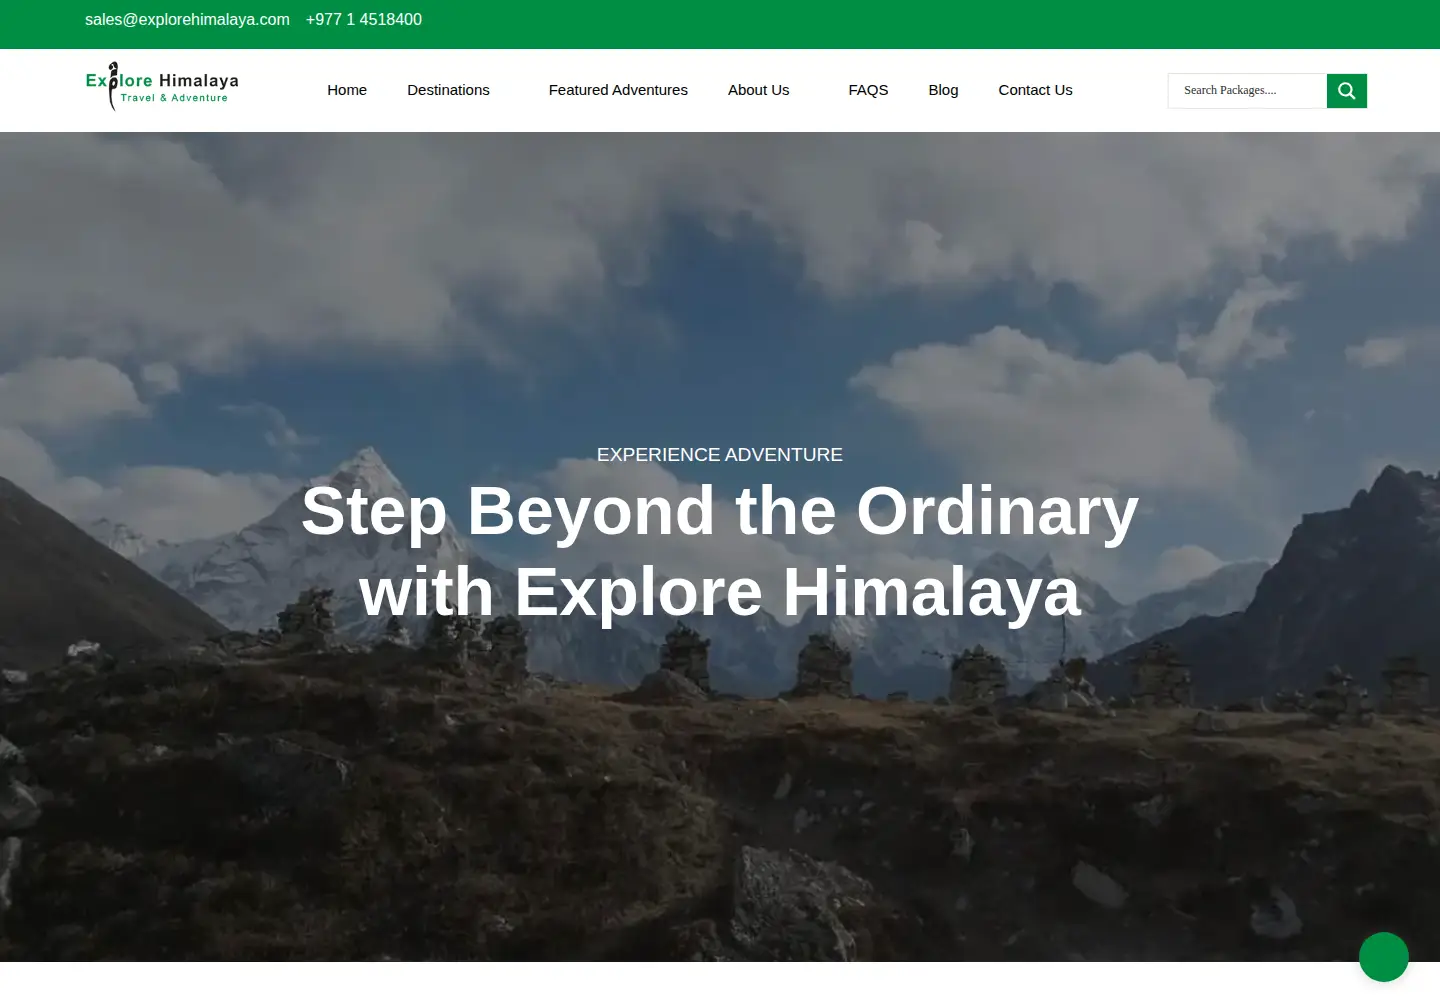This screenshot has height=1000, width=1440.
Task: Click the green search magnifier button
Action: [x=1346, y=91]
